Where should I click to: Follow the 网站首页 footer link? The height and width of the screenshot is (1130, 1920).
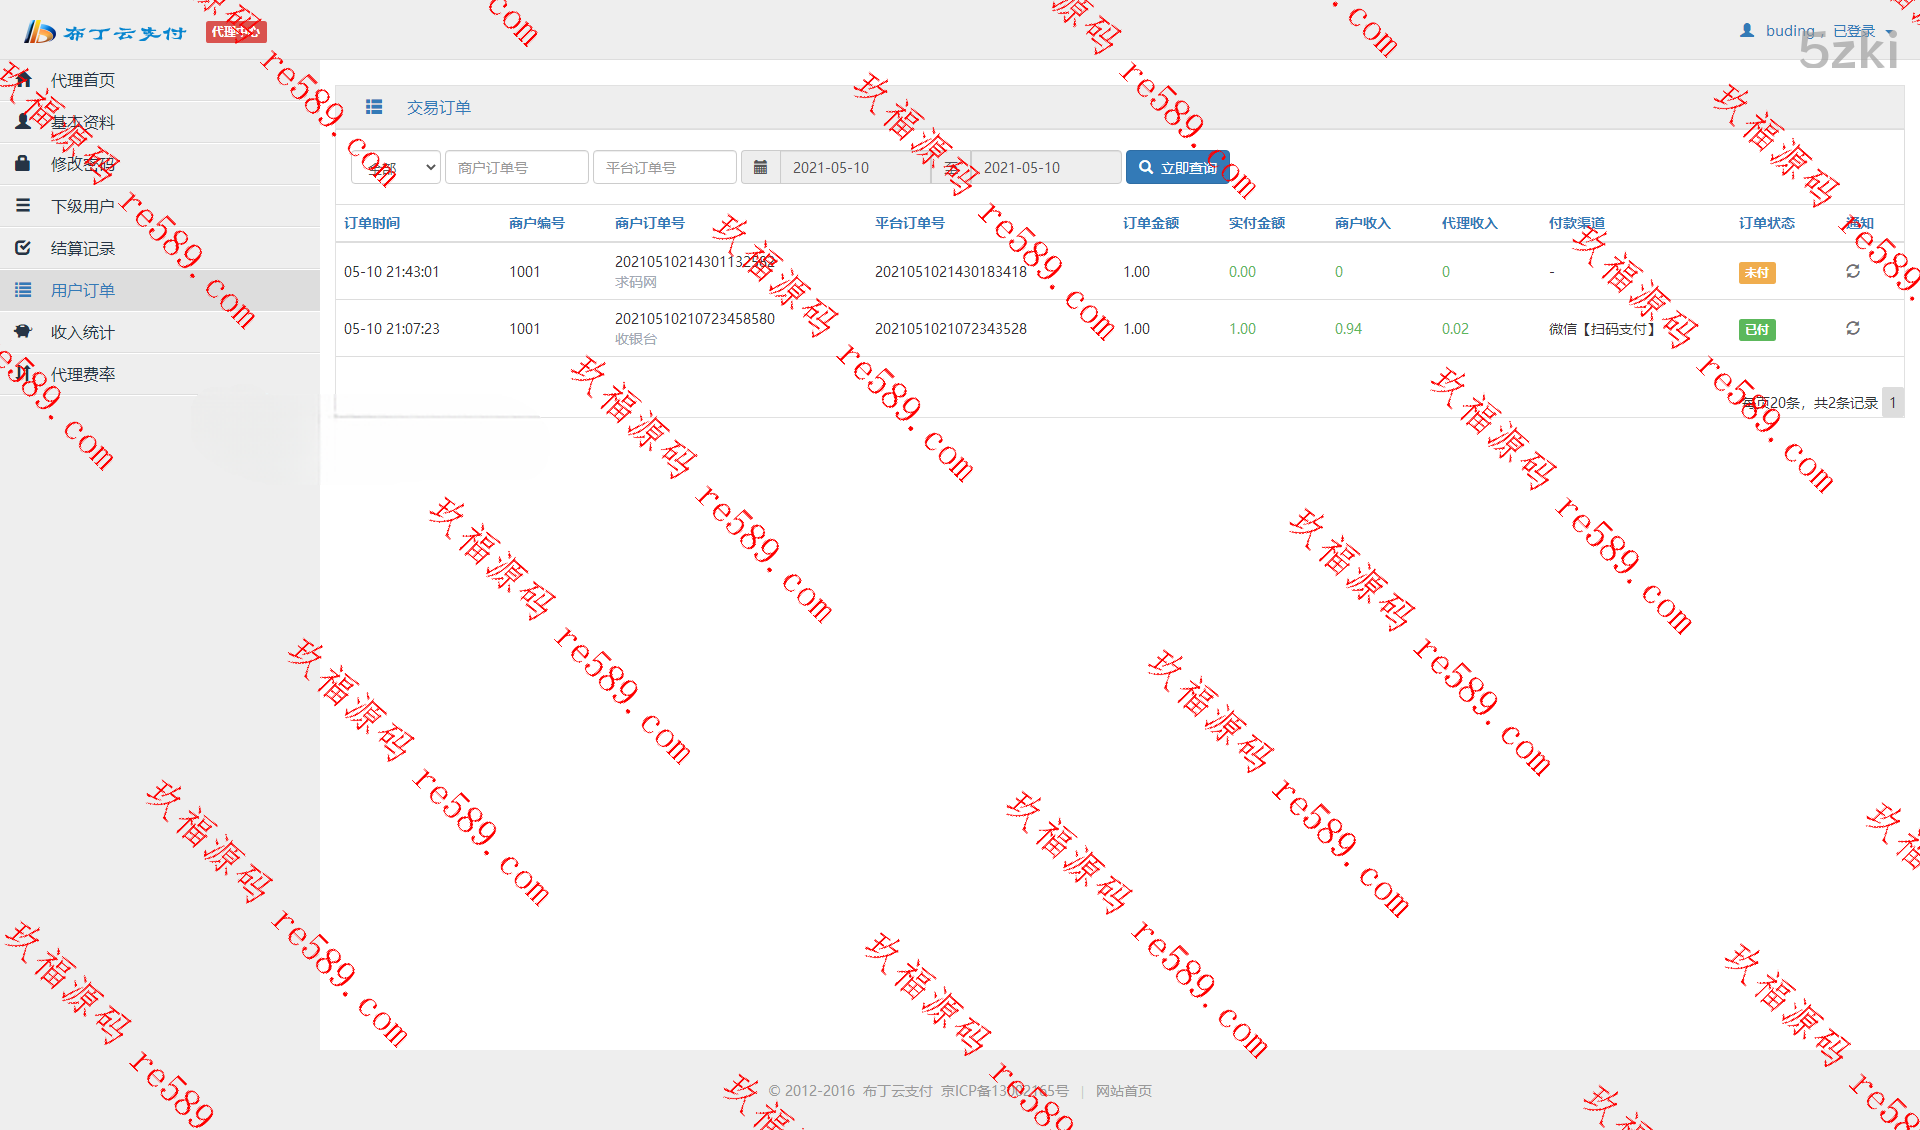tap(1123, 1091)
